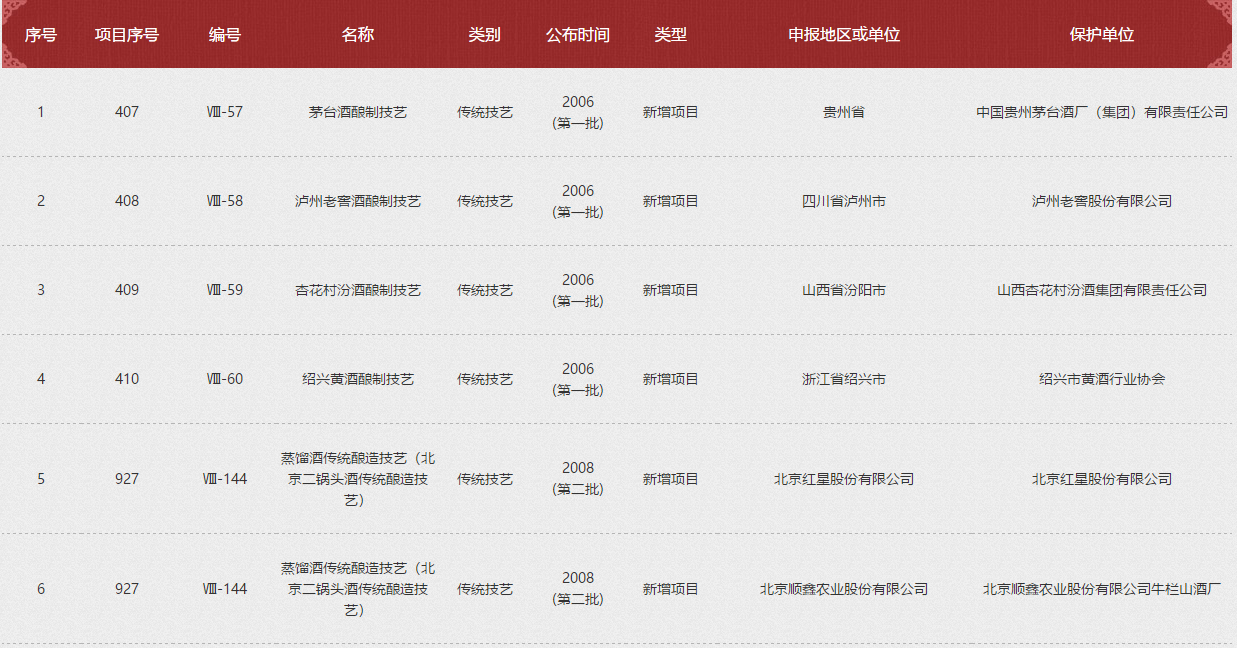The height and width of the screenshot is (648, 1237).
Task: Click 绍兴市黄酒行业协会 protection unit
Action: click(x=1102, y=379)
